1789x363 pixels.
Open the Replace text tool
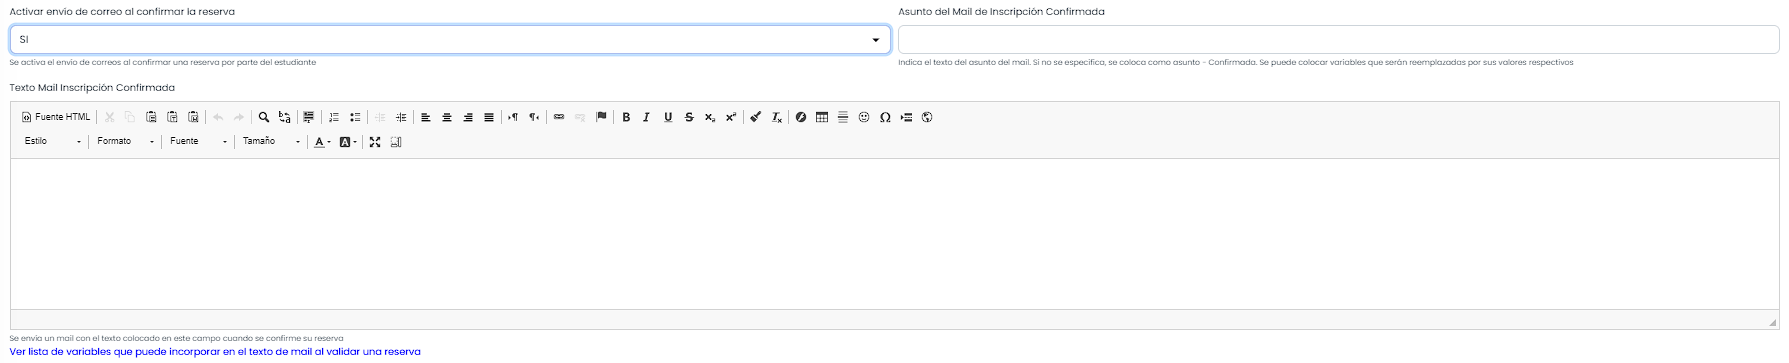[285, 117]
